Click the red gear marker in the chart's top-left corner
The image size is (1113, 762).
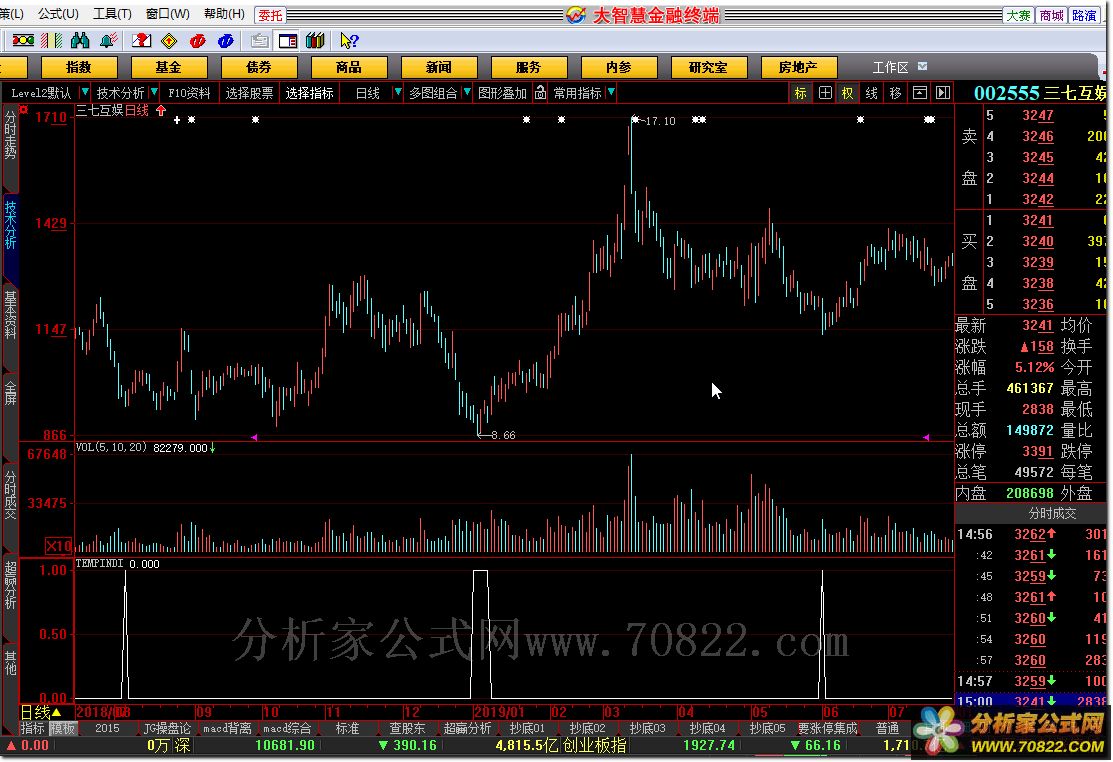[23, 109]
